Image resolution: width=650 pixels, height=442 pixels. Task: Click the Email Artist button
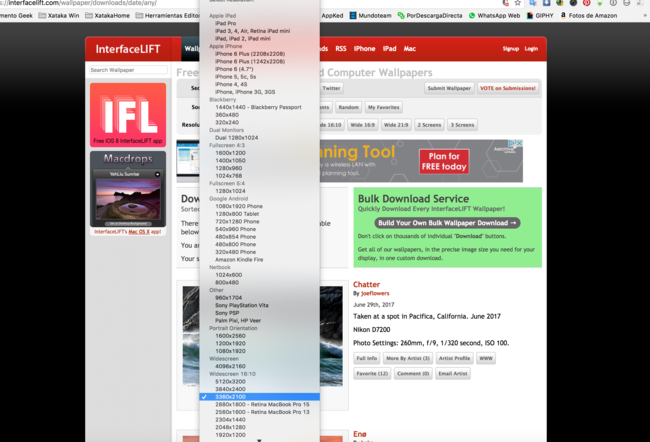[453, 373]
